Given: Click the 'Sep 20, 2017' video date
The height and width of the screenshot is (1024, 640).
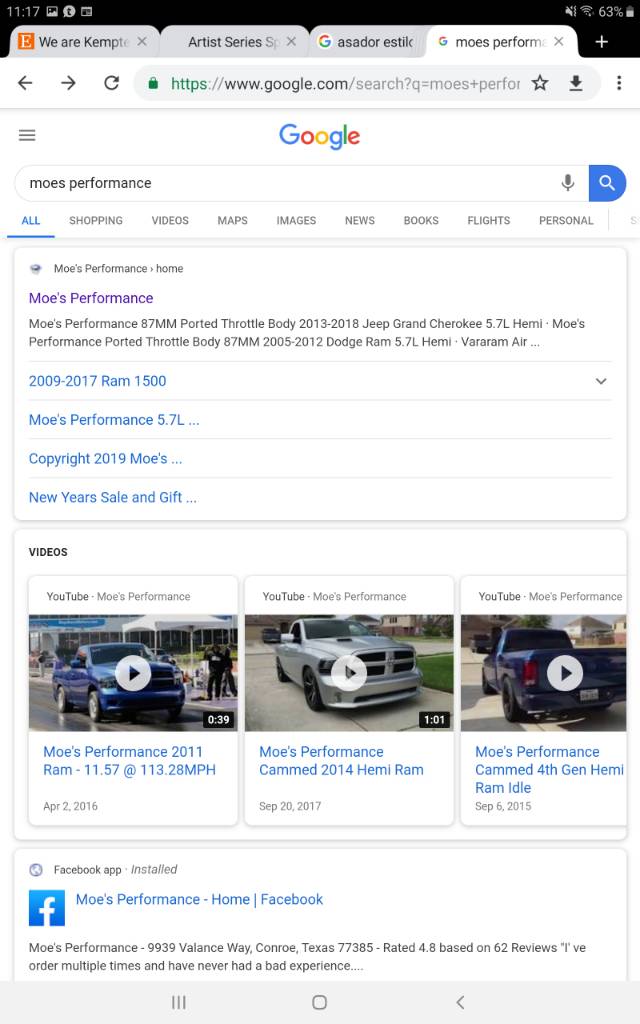Looking at the screenshot, I should [x=290, y=806].
